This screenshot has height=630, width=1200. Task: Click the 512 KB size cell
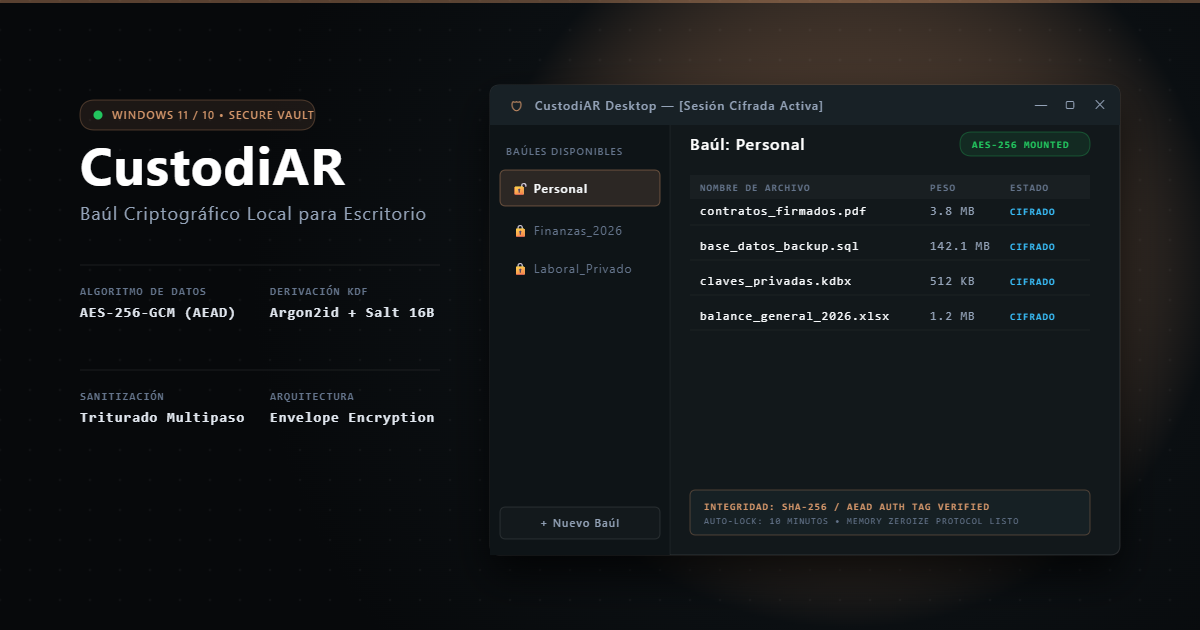(x=952, y=281)
